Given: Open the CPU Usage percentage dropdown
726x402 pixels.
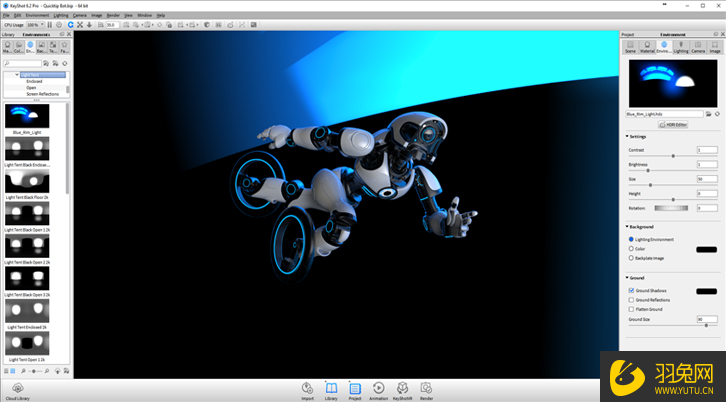Looking at the screenshot, I should (x=35, y=24).
